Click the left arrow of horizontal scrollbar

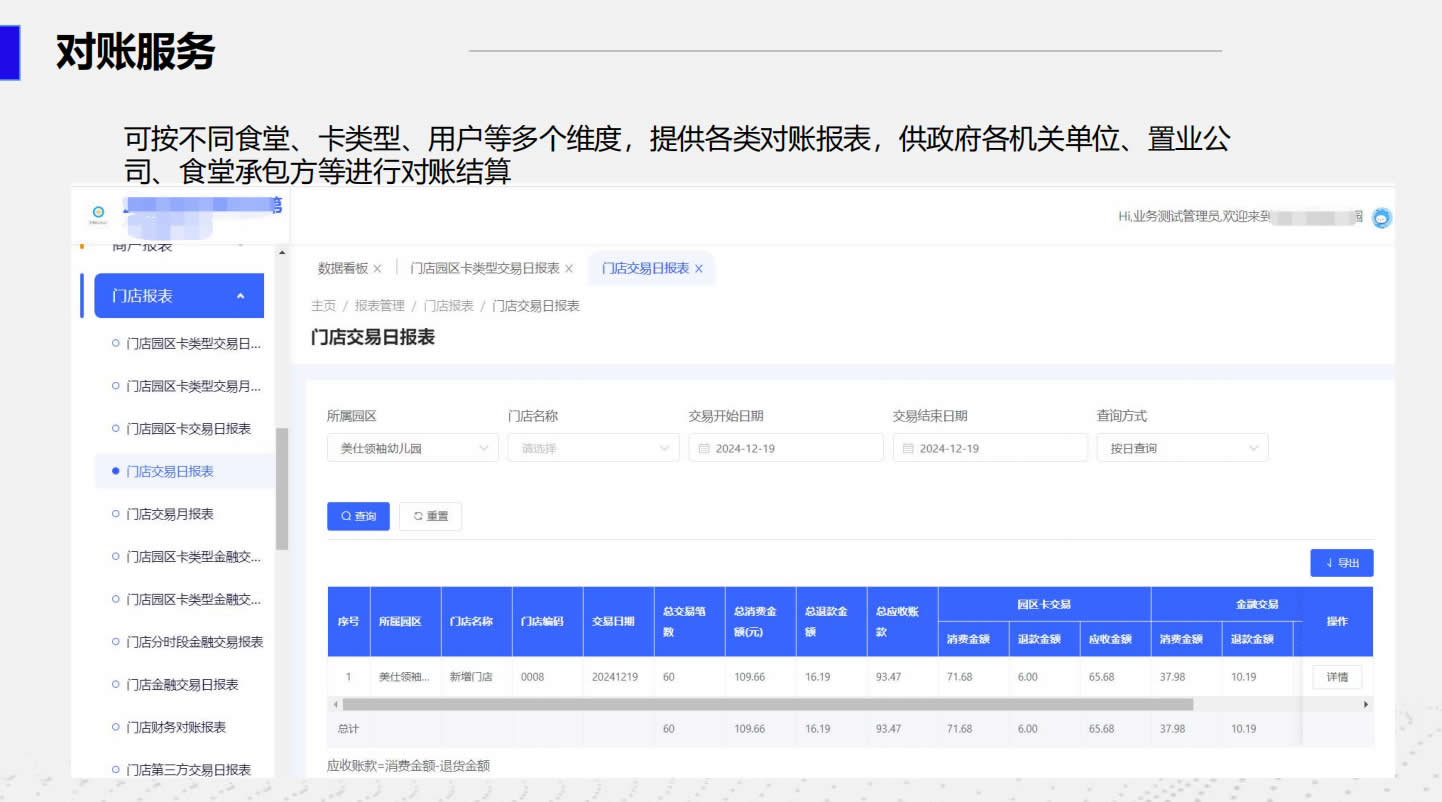tap(335, 705)
